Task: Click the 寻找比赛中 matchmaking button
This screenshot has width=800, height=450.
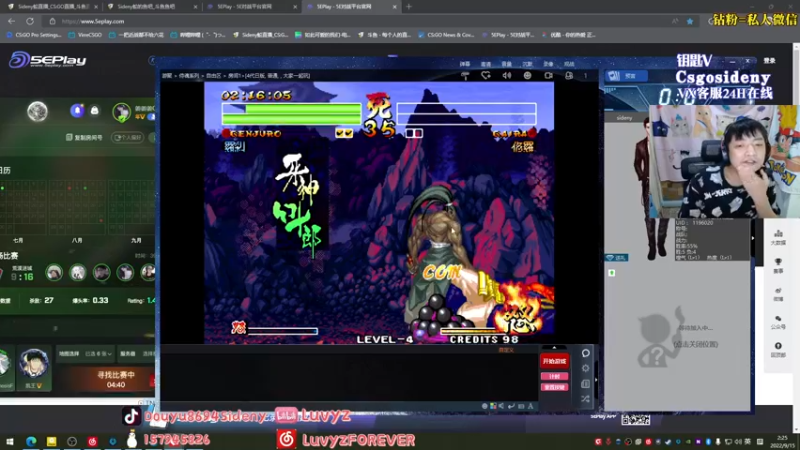Action: (x=116, y=379)
